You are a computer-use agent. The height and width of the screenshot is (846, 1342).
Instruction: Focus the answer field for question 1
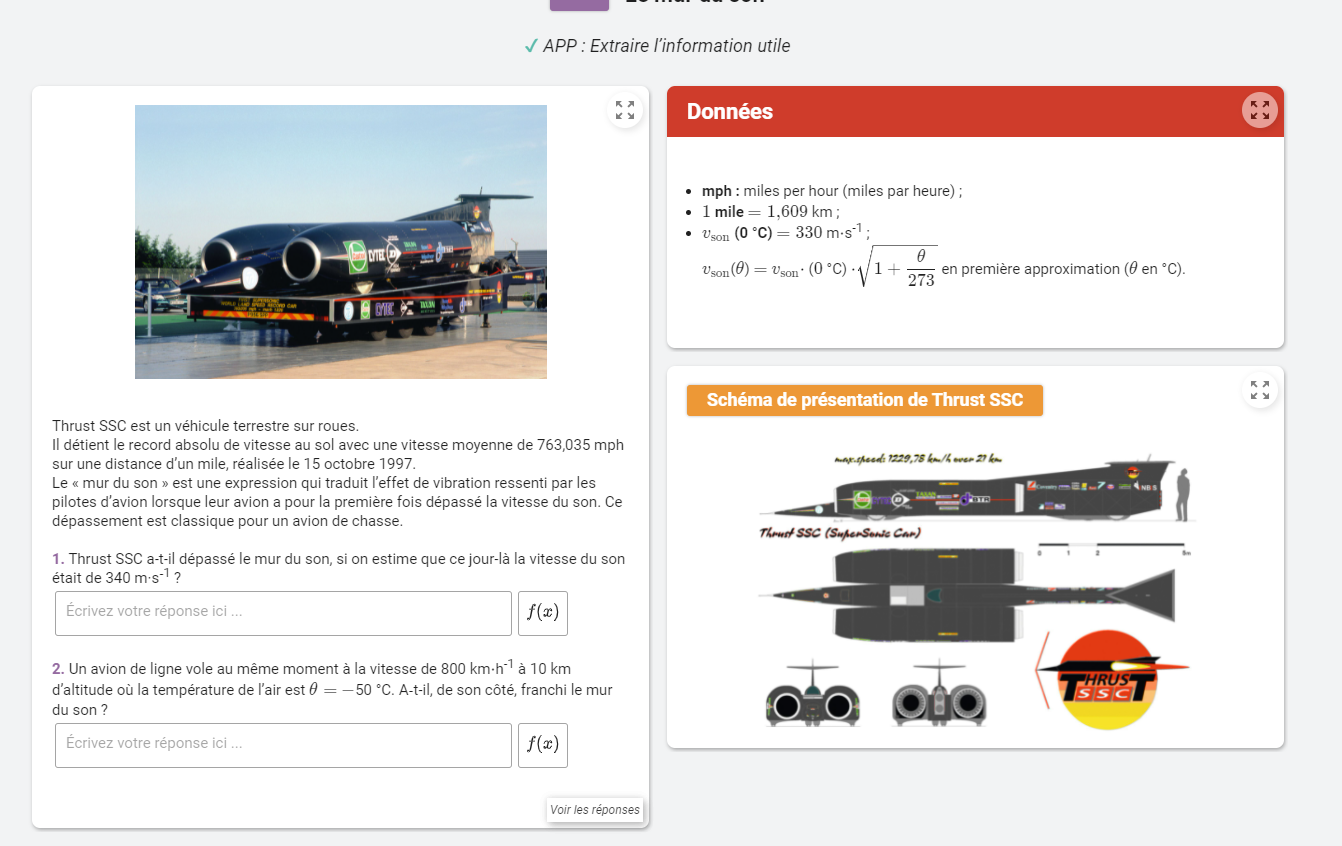point(283,613)
